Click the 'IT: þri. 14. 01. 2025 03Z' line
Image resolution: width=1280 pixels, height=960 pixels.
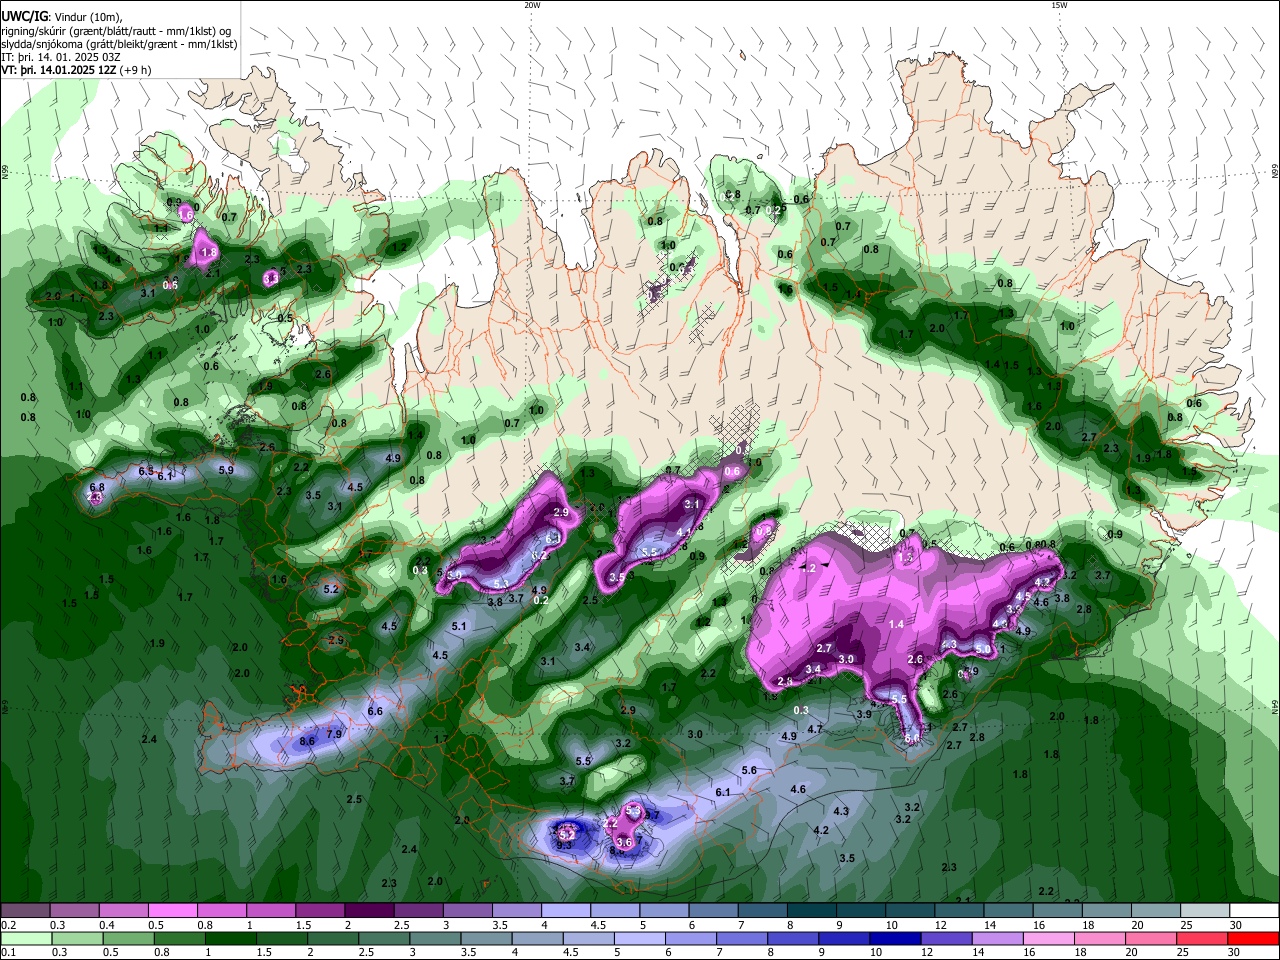click(61, 57)
